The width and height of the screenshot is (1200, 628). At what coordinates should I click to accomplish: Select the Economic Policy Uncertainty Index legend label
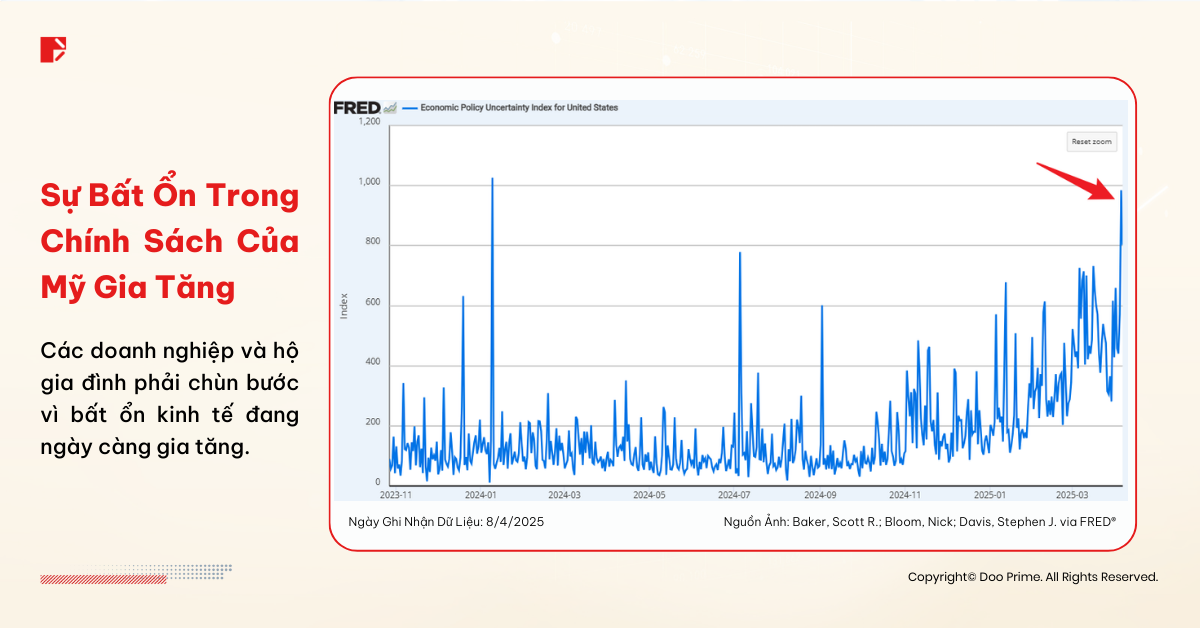518,108
